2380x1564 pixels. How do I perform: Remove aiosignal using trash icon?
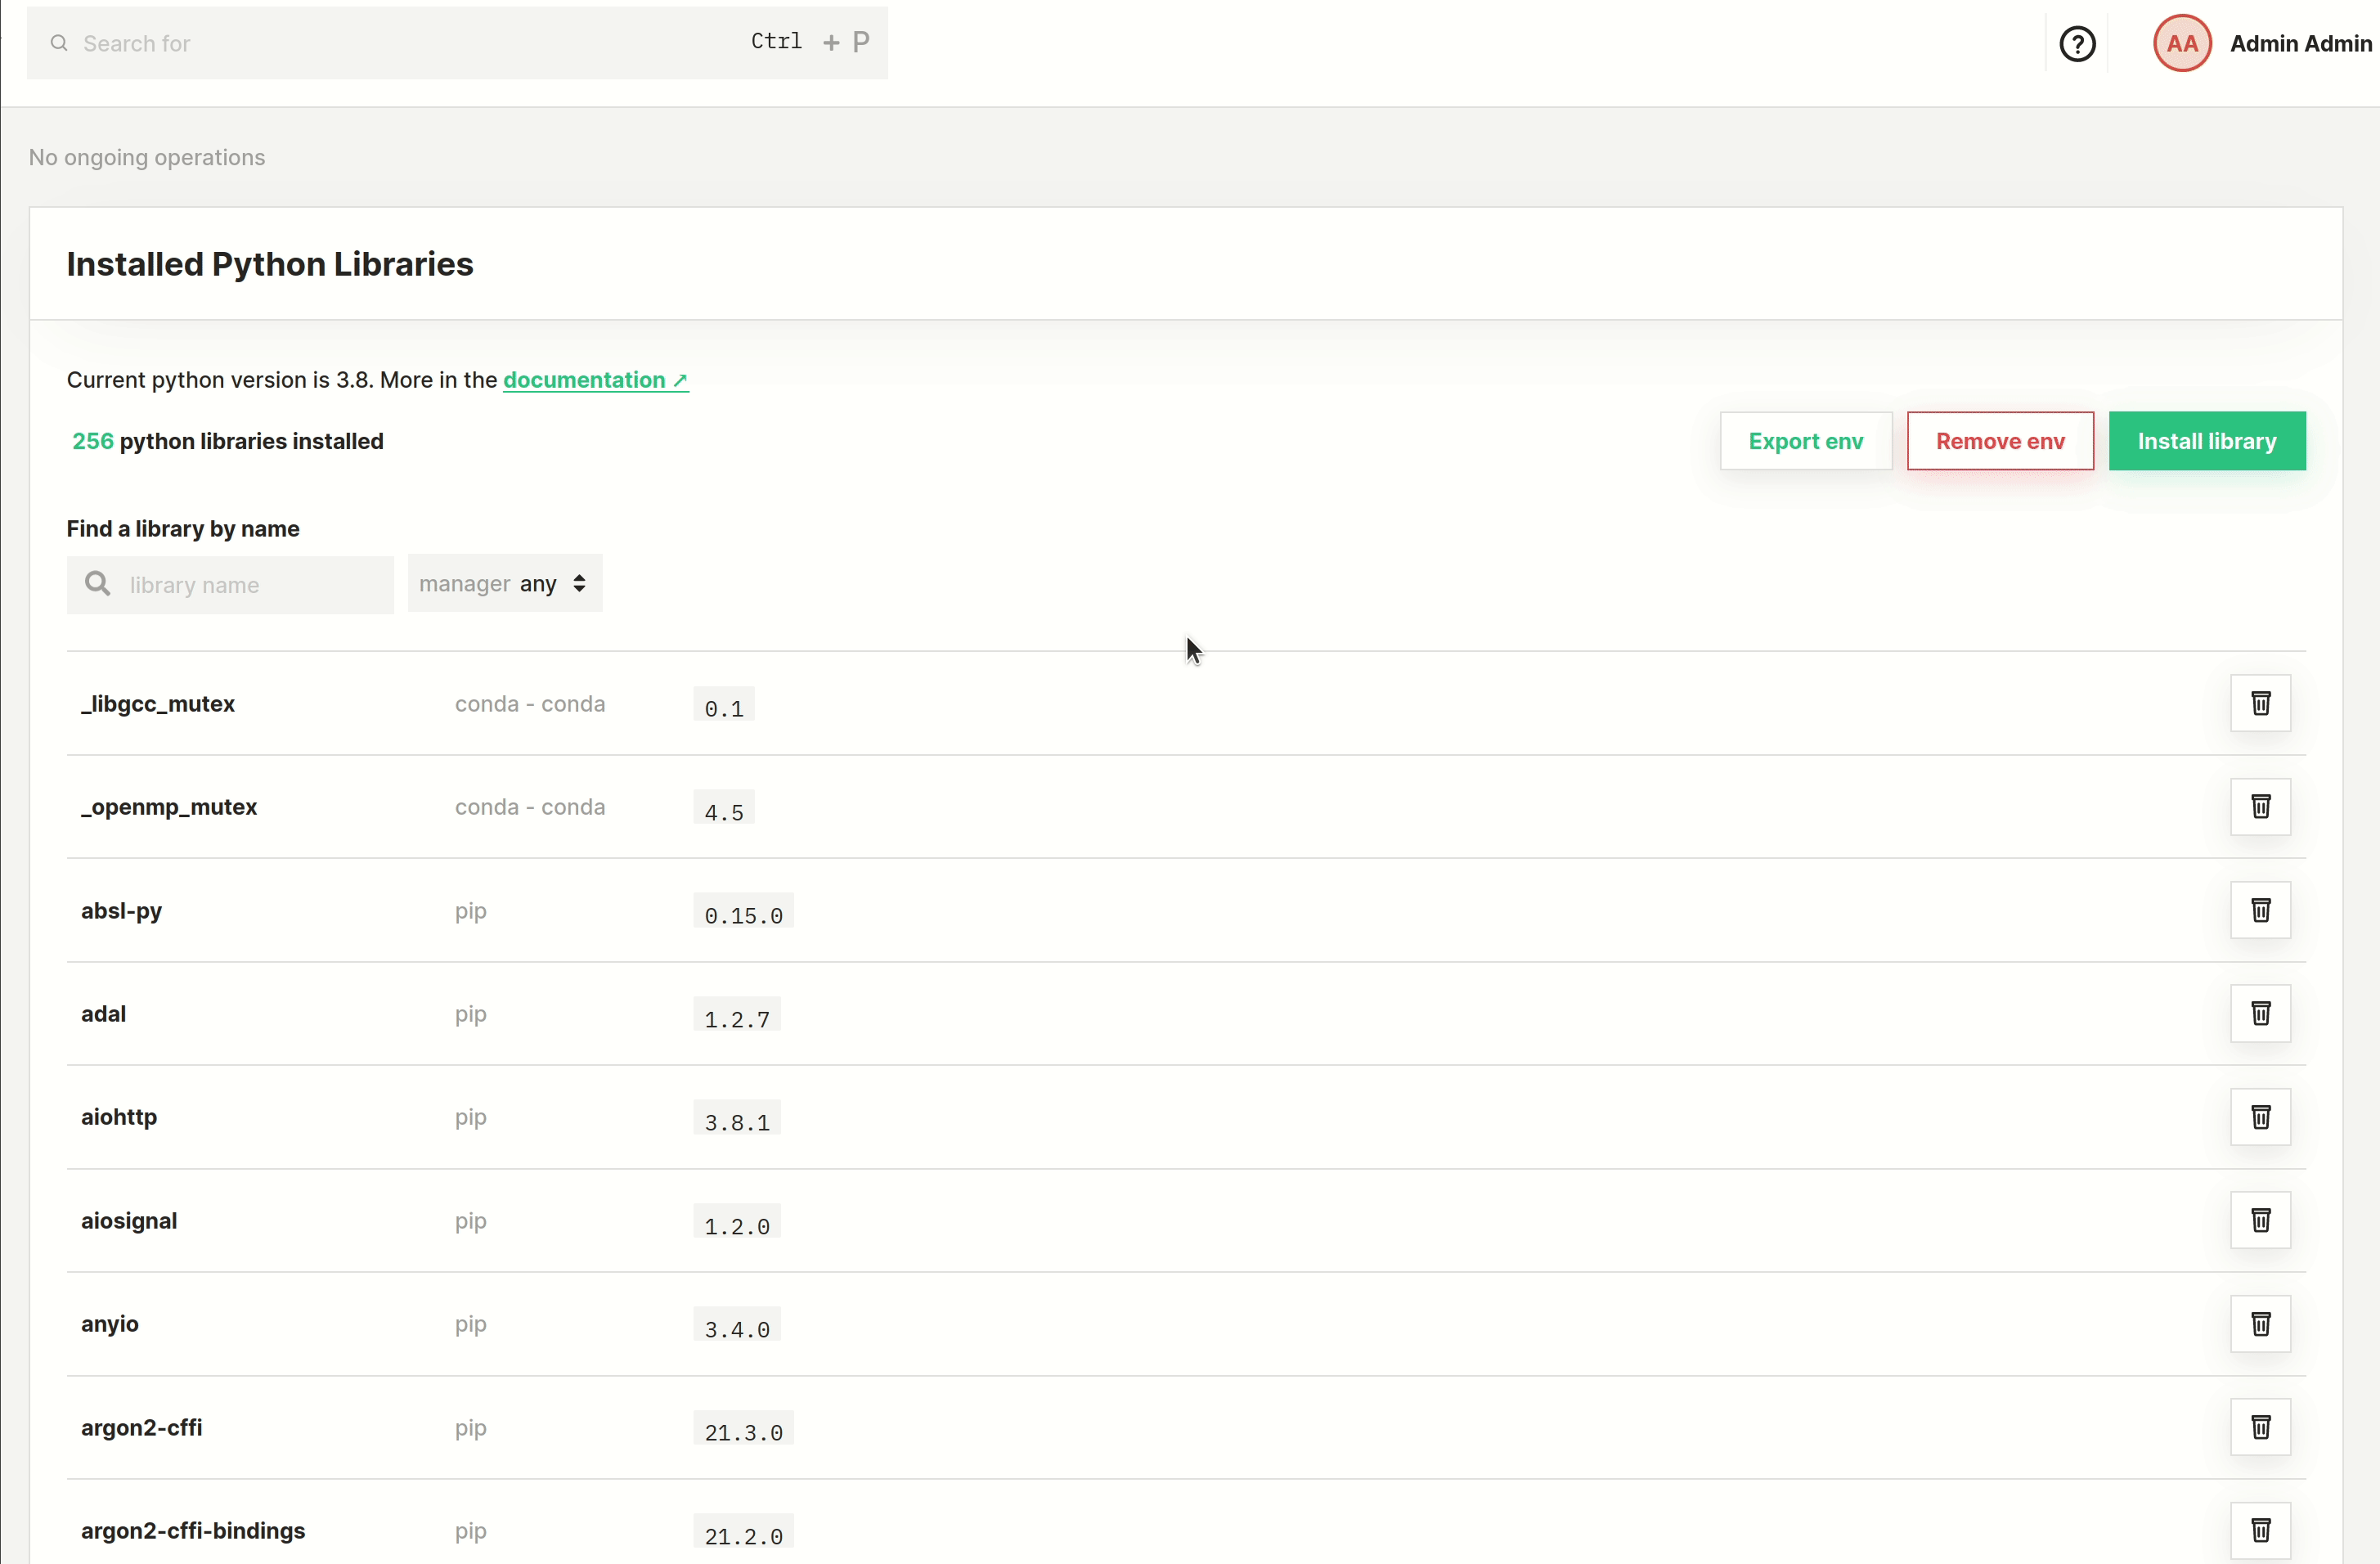pyautogui.click(x=2260, y=1220)
